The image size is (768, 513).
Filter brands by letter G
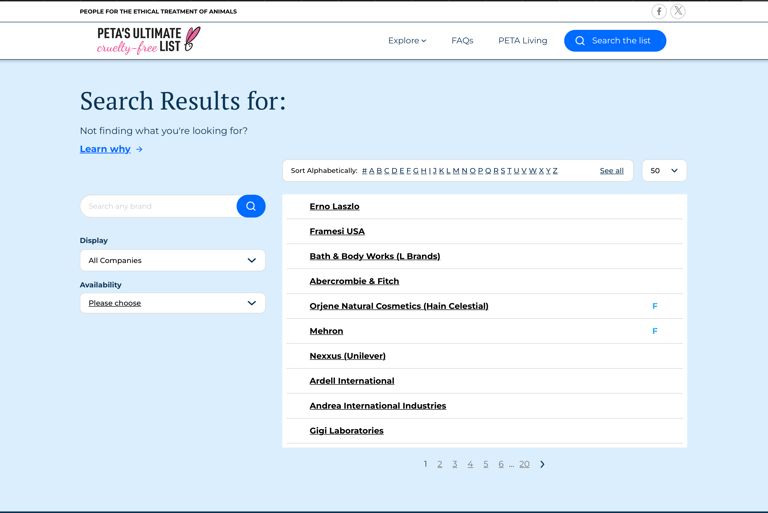[x=416, y=171]
